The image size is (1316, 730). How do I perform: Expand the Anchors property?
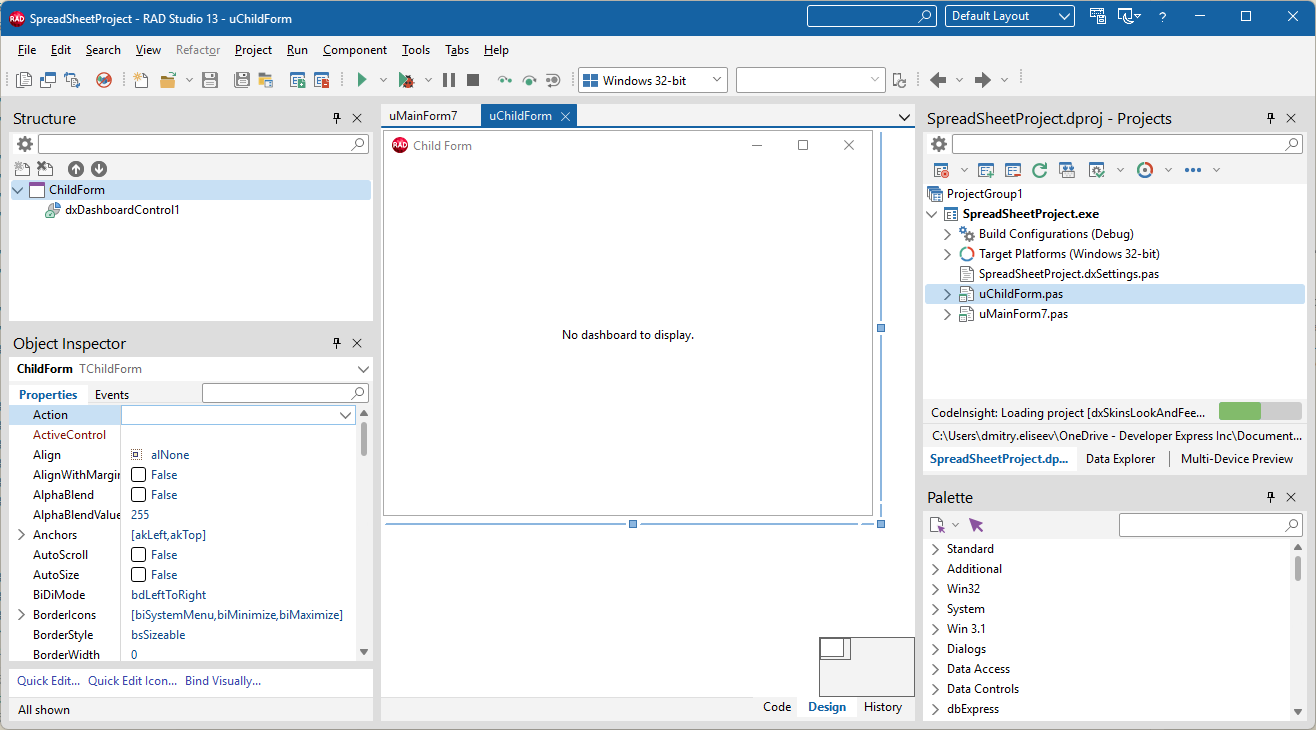coord(21,535)
